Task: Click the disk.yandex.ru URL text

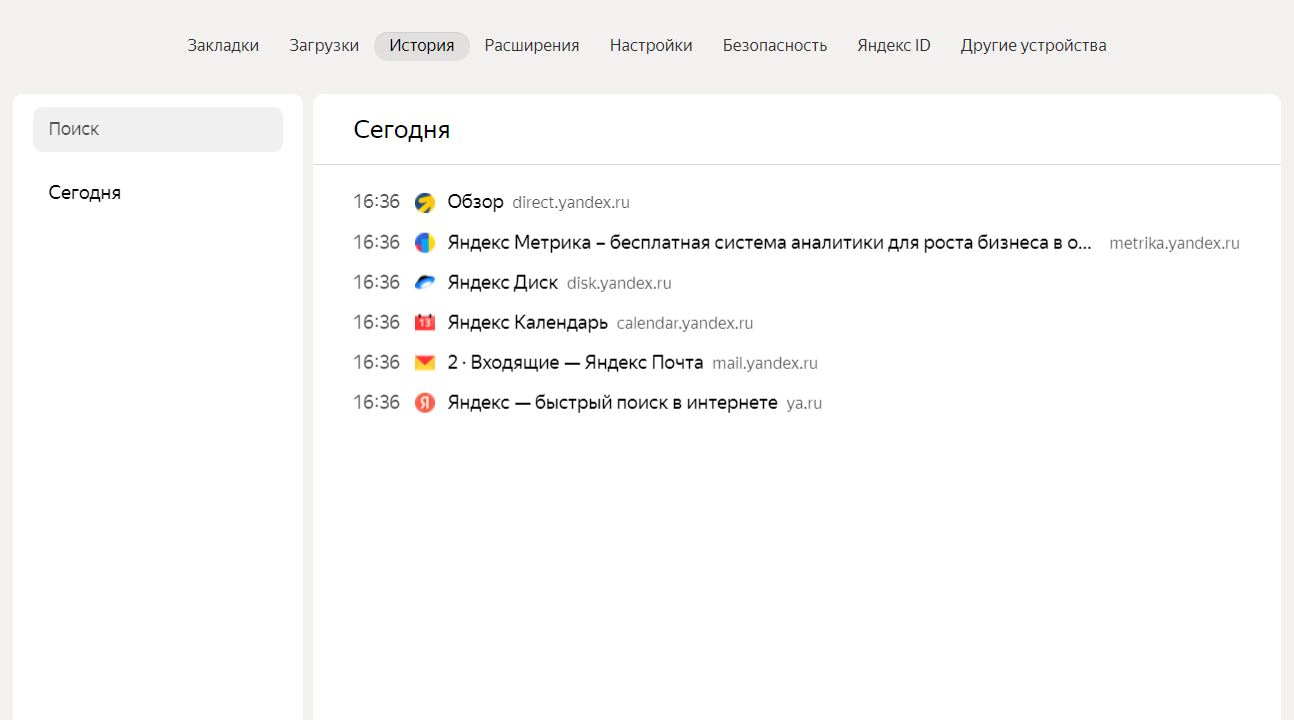Action: 618,282
